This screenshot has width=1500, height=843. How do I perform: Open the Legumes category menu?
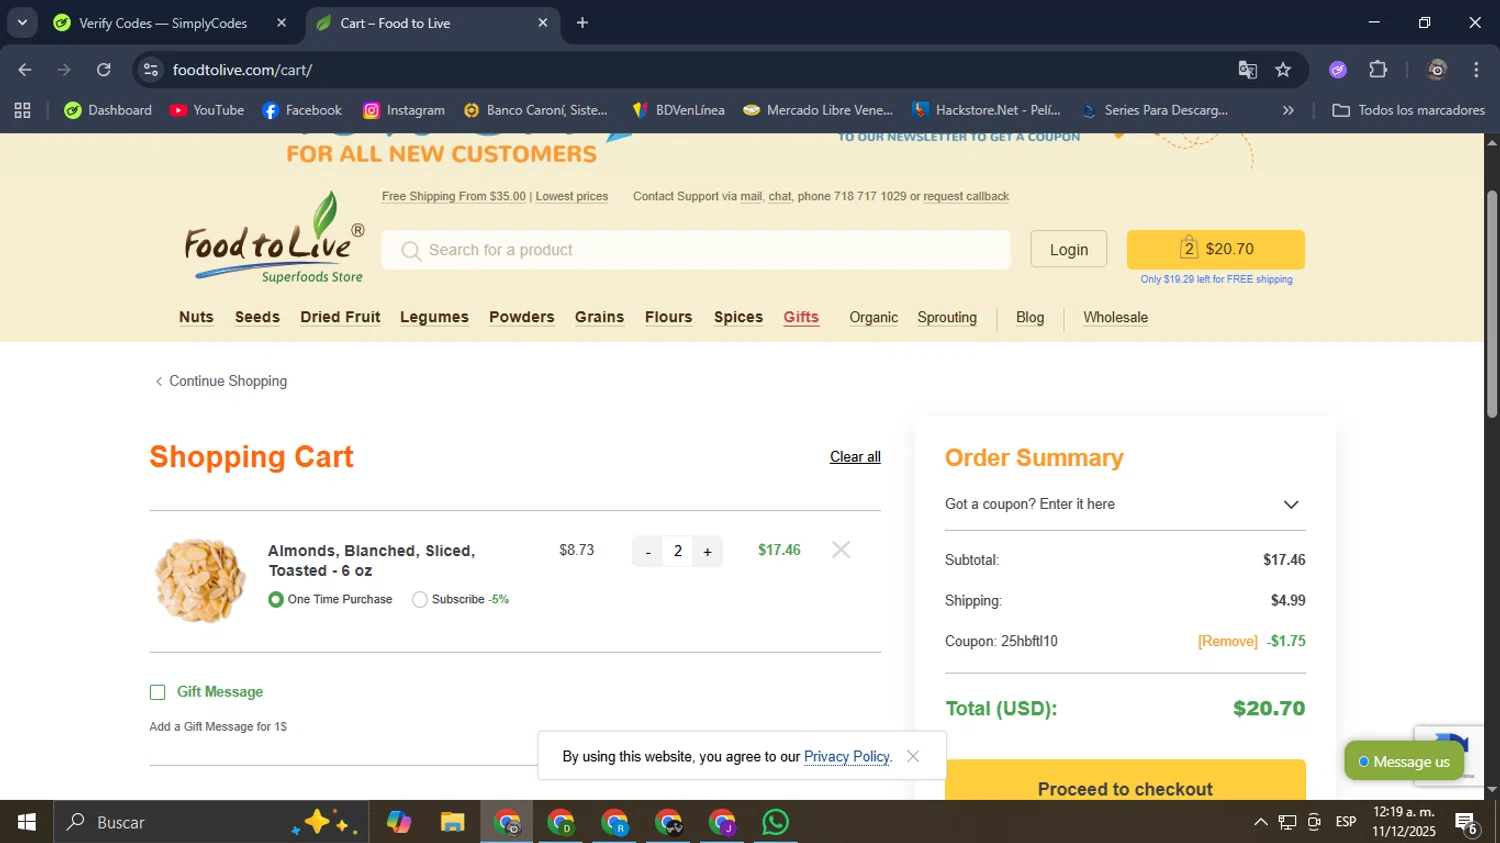[434, 317]
